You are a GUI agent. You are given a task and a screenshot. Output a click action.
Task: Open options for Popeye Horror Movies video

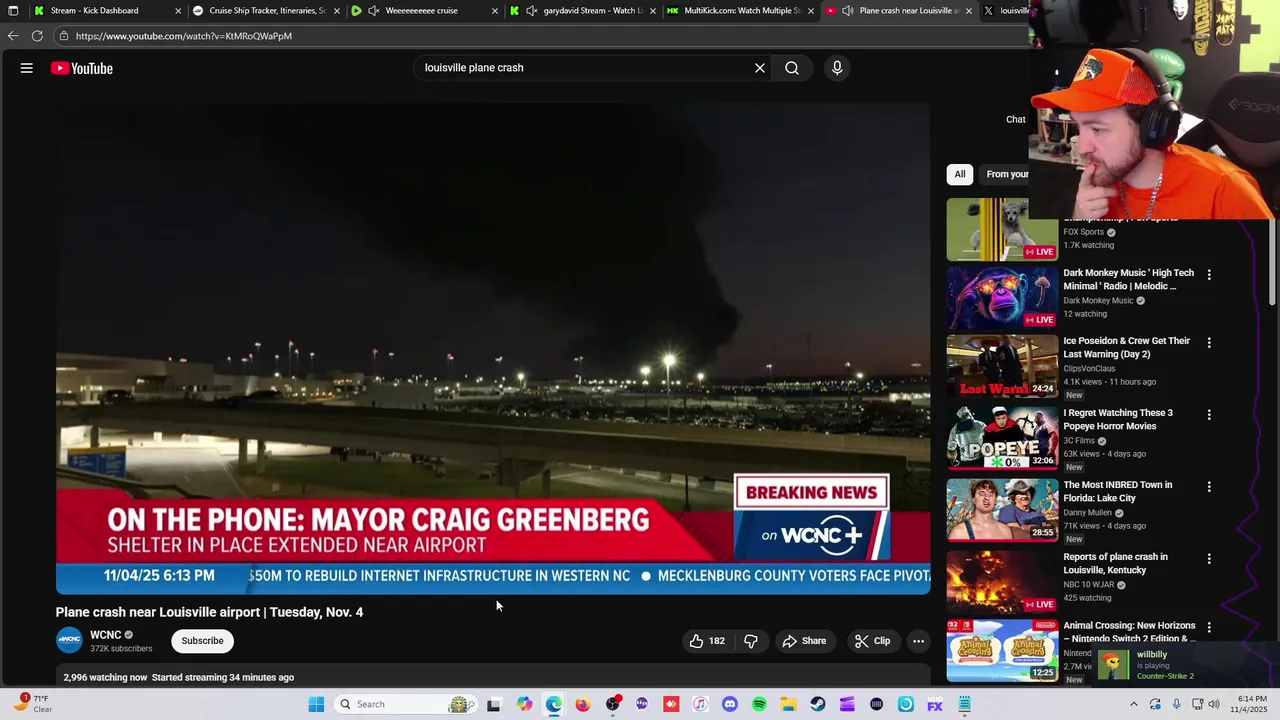[x=1209, y=414]
